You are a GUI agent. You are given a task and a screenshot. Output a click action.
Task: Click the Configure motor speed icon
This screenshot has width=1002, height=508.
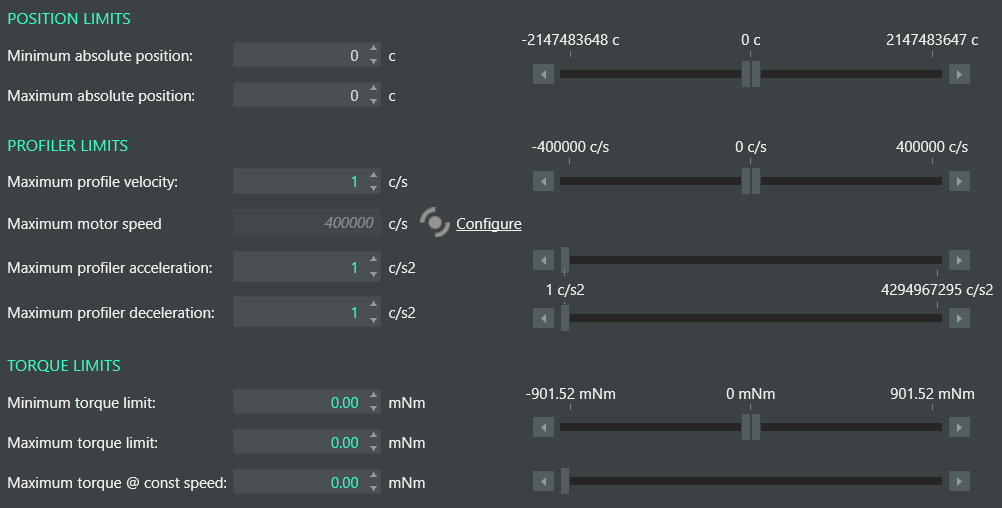(x=435, y=222)
